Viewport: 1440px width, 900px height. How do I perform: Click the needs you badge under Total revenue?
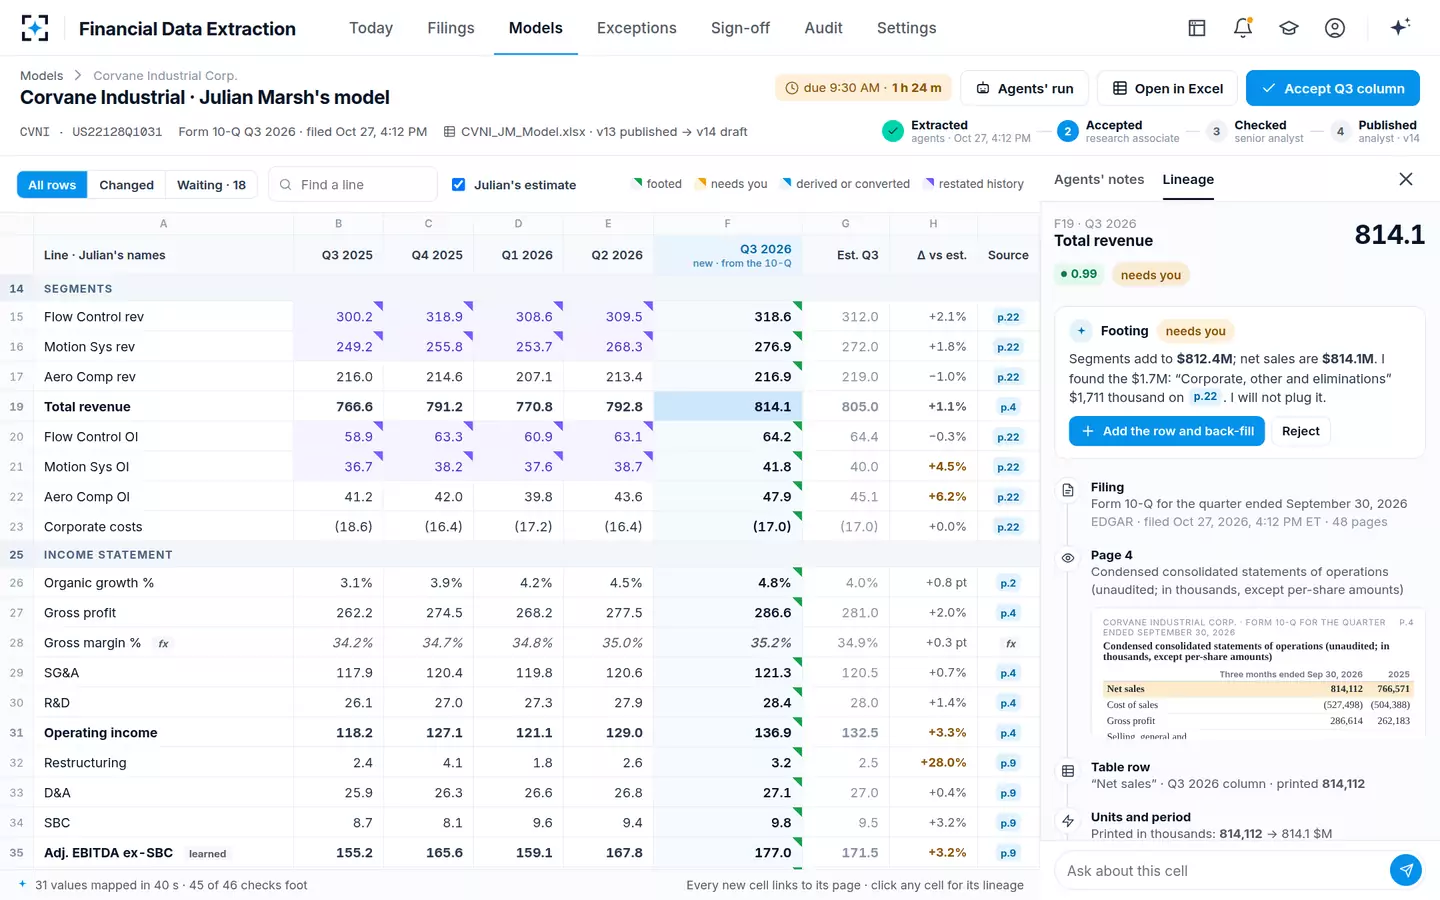click(x=1150, y=275)
